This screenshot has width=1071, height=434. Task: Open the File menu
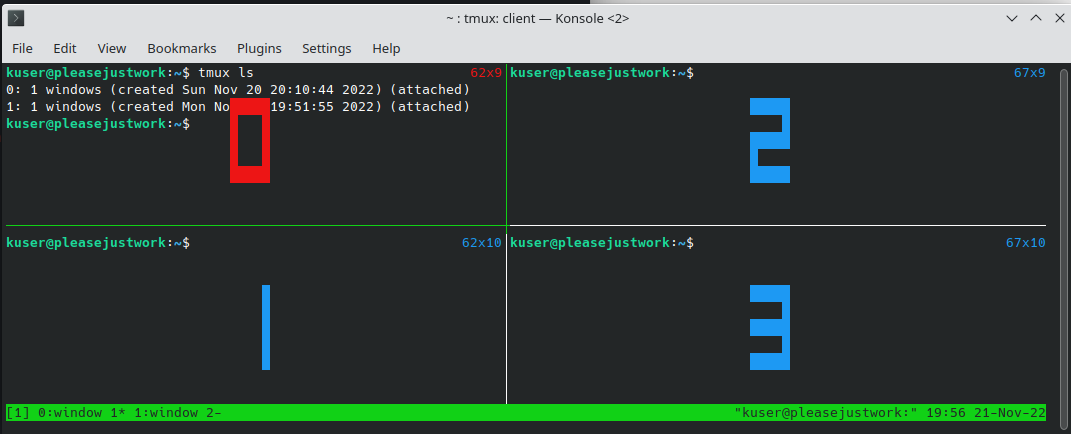[22, 48]
